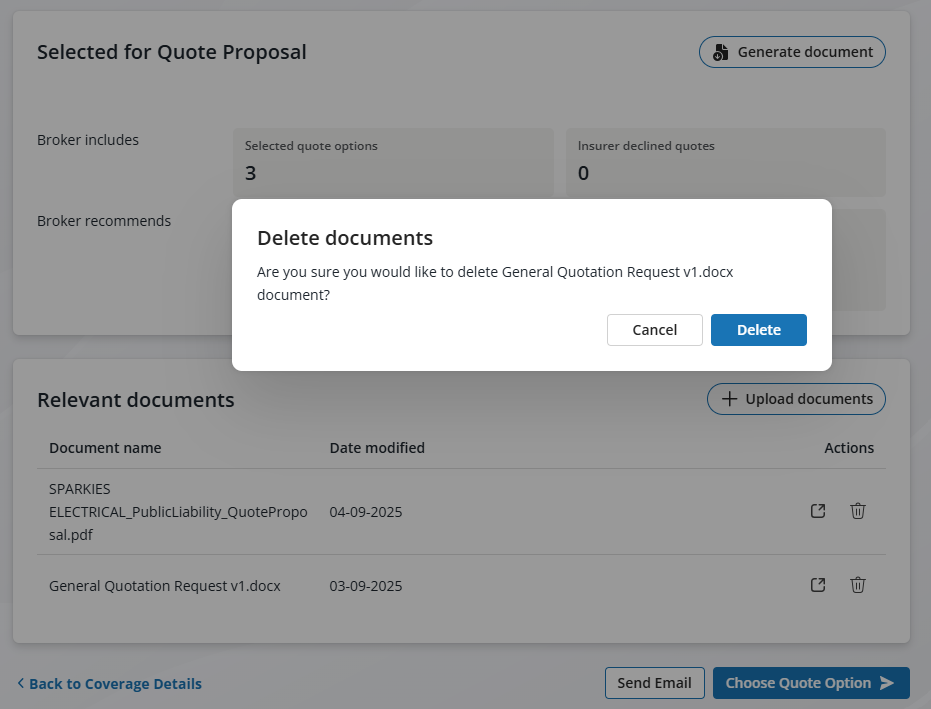This screenshot has height=709, width=931.
Task: Click the 04-09-2025 modified date
Action: [366, 512]
